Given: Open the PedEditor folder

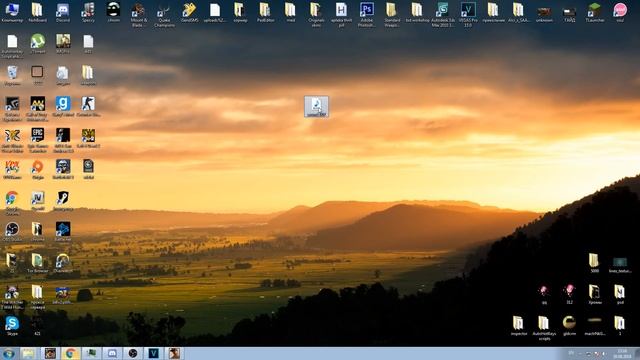Looking at the screenshot, I should [265, 12].
